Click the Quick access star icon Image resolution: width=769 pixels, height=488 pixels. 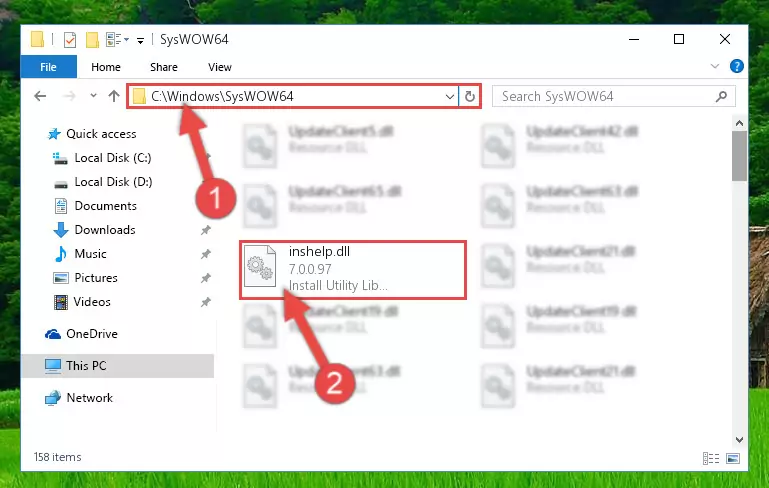click(x=53, y=134)
